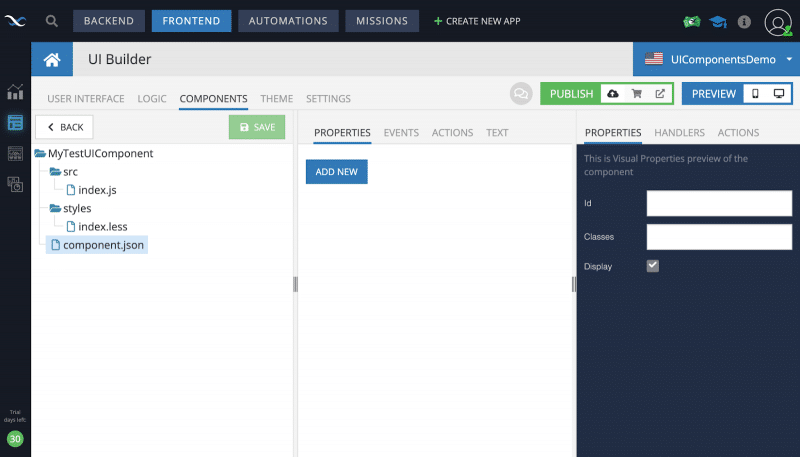Click the shopping cart publish icon
Screen dimensions: 800x457
click(636, 94)
